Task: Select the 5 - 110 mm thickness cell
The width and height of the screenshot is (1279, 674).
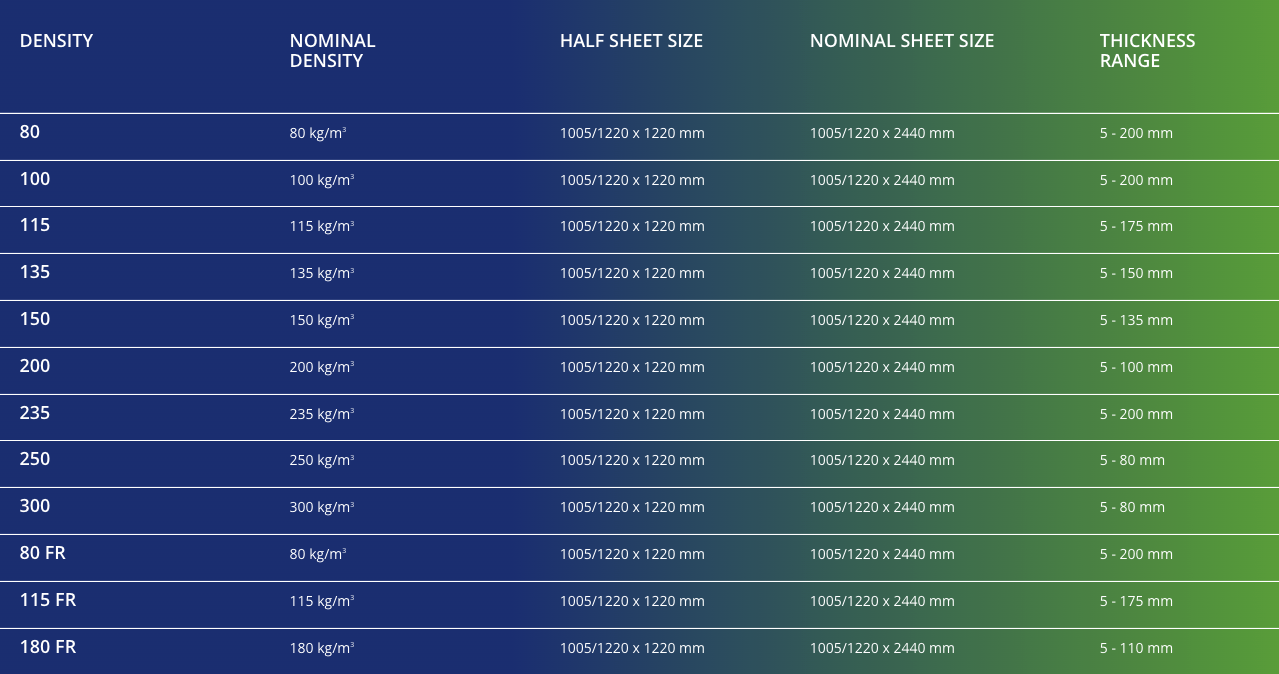Action: pos(1136,648)
